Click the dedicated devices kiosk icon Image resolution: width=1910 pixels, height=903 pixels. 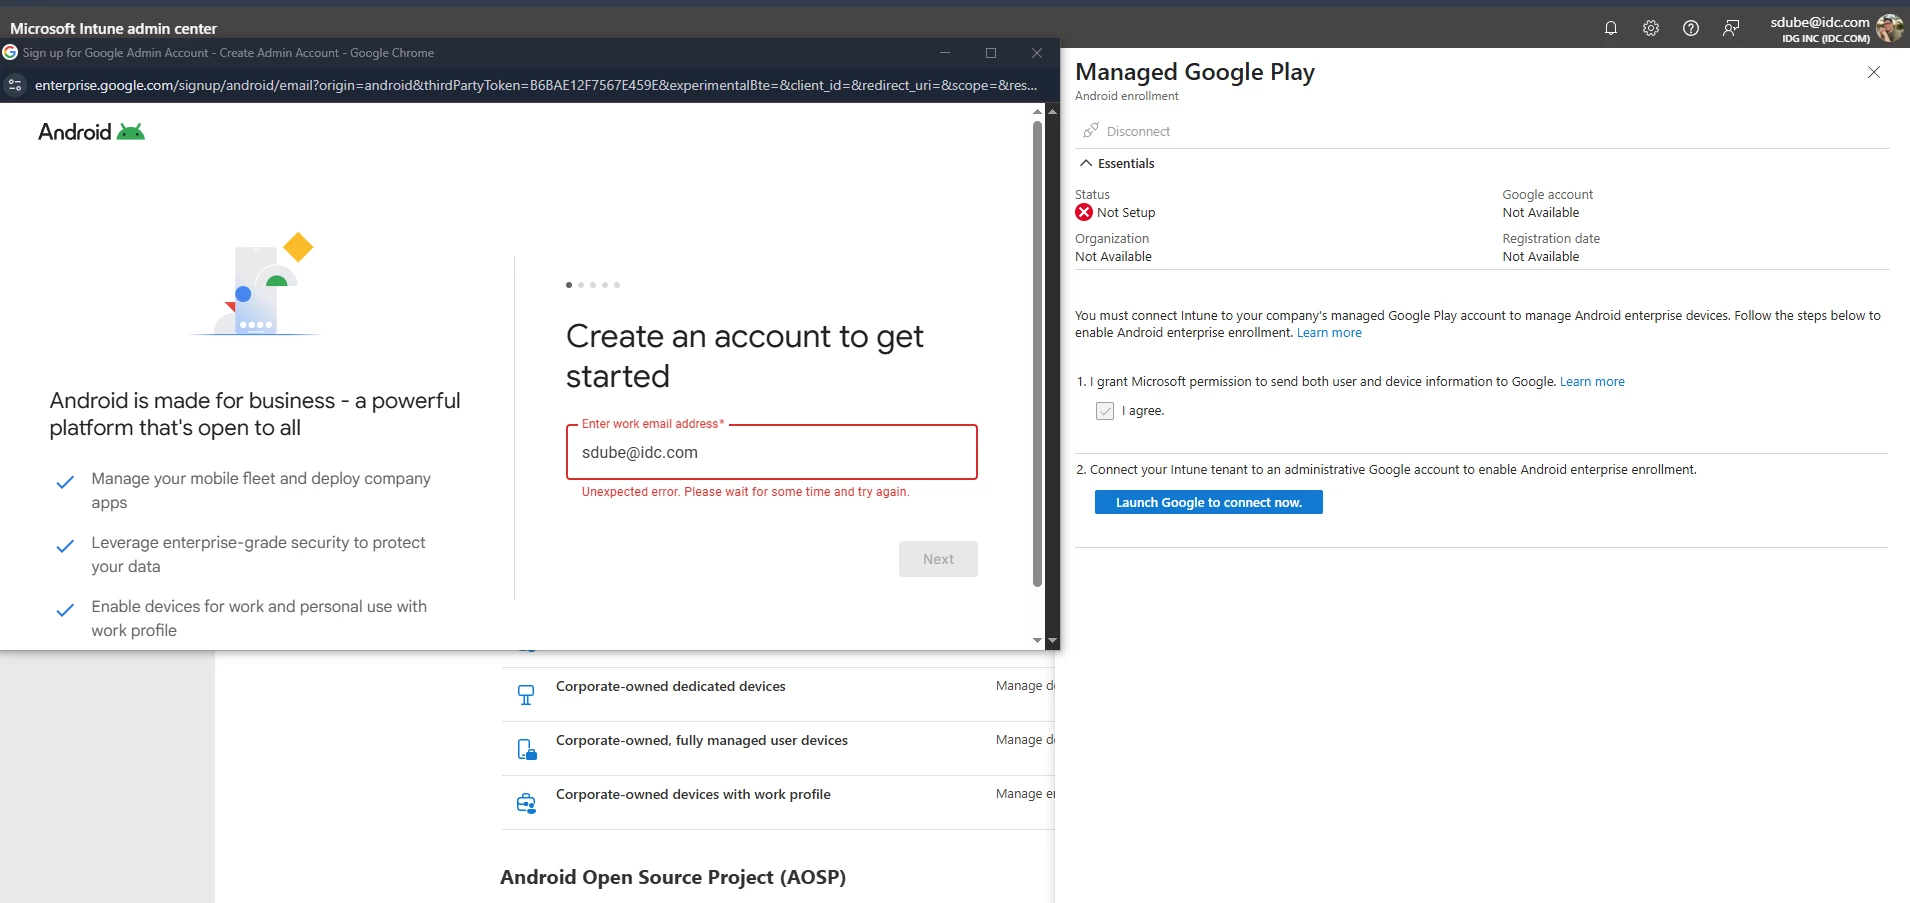(526, 695)
